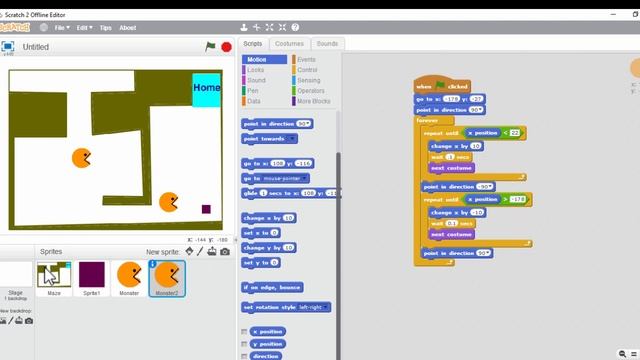
Task: Switch to the Sounds tab
Action: coord(327,44)
